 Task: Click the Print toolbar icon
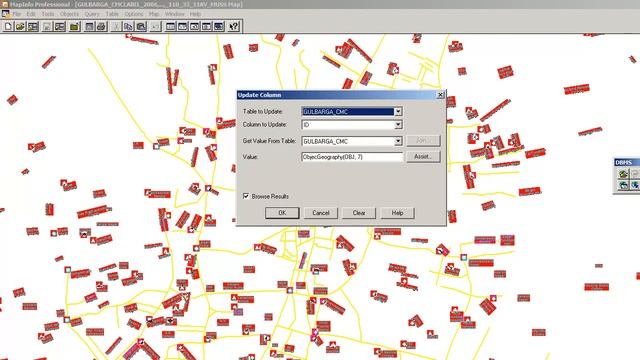point(101,27)
